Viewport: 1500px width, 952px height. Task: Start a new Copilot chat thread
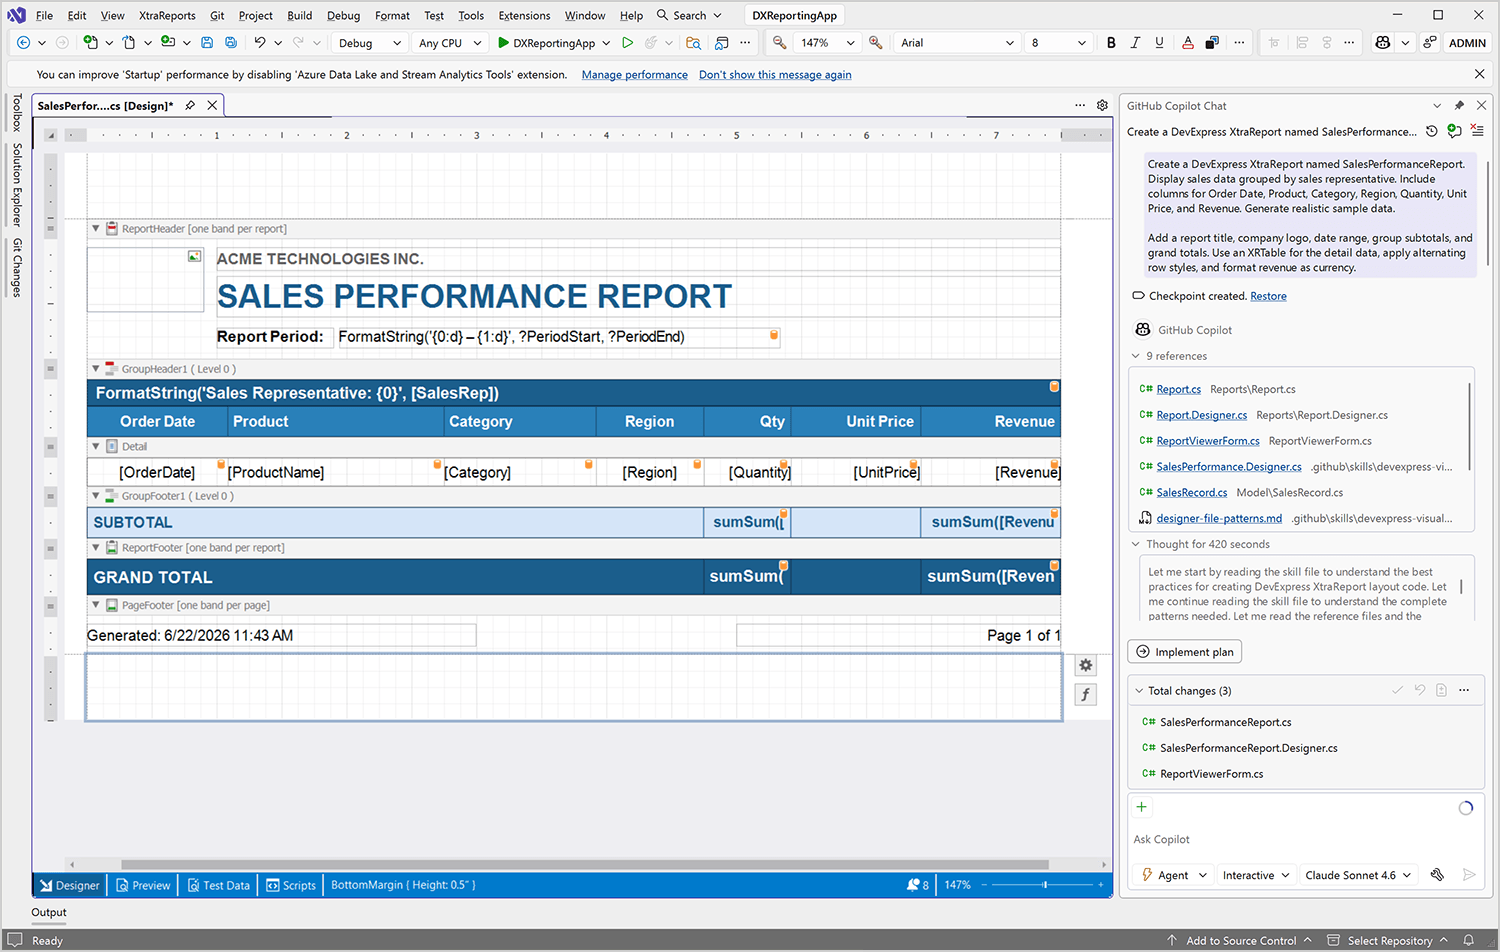pyautogui.click(x=1454, y=131)
